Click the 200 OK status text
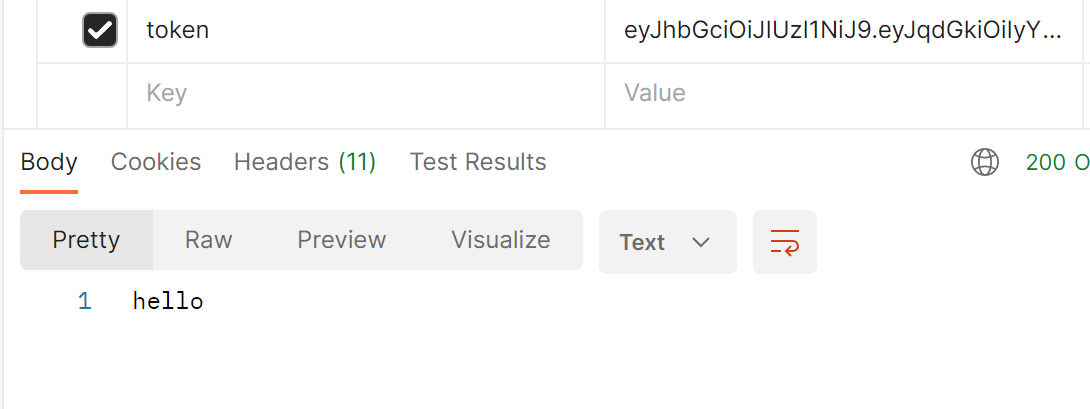 click(1057, 162)
